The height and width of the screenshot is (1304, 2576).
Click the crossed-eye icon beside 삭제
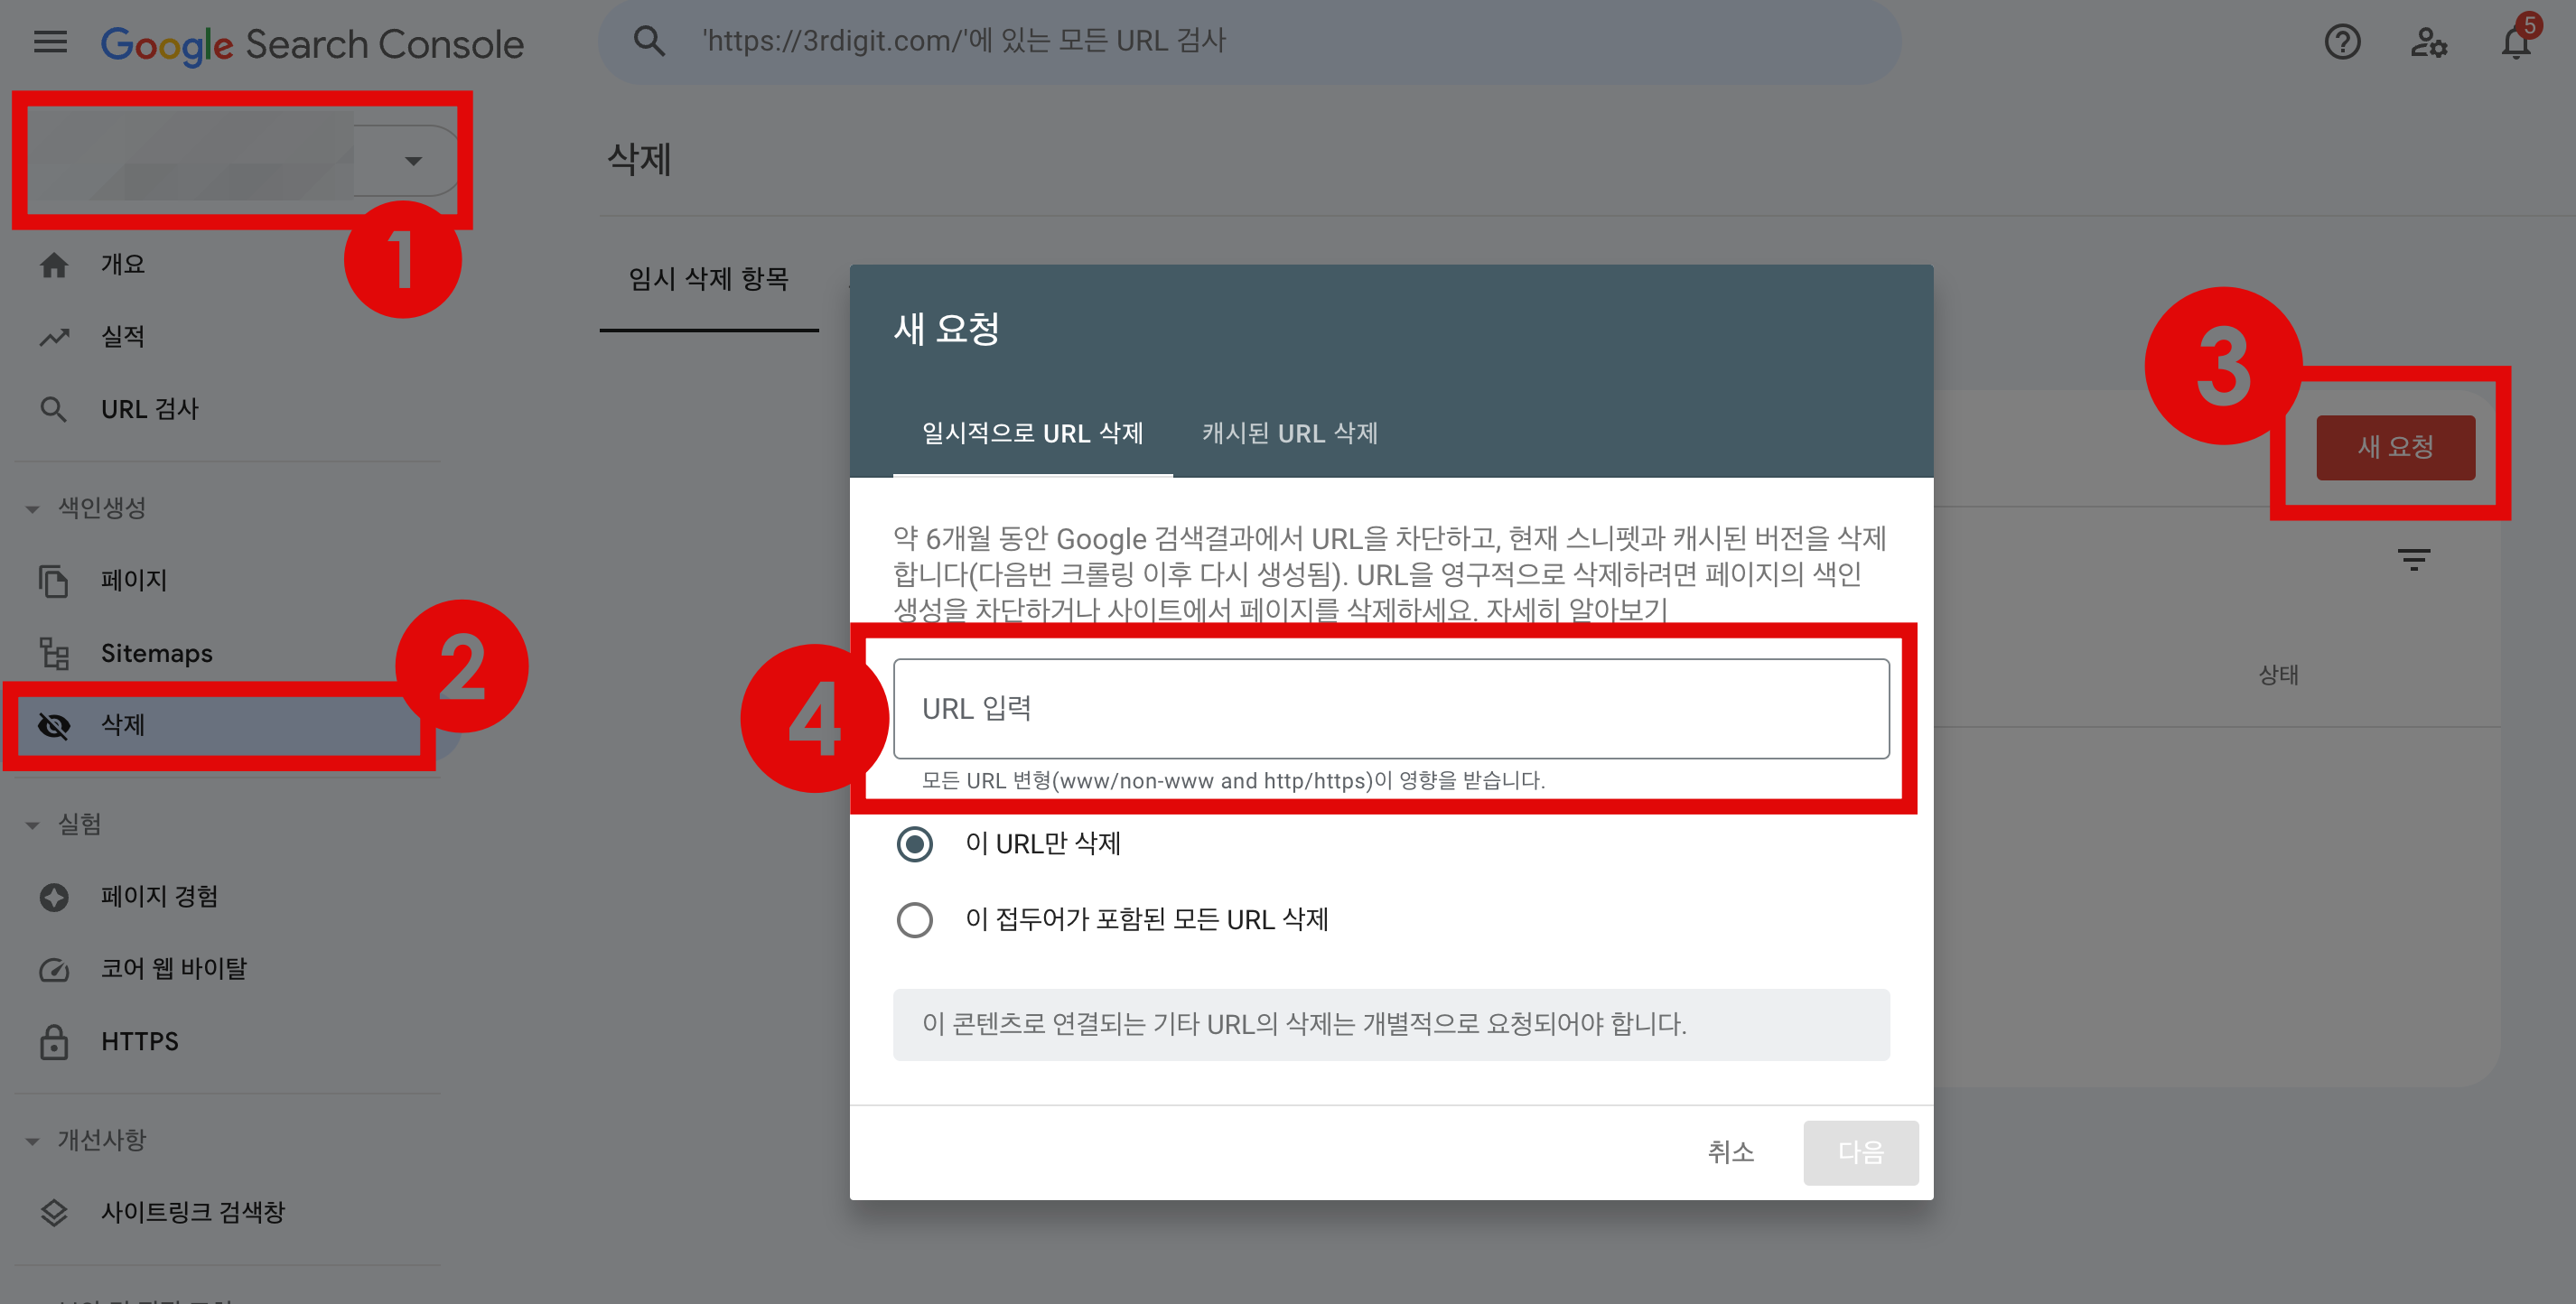[54, 725]
